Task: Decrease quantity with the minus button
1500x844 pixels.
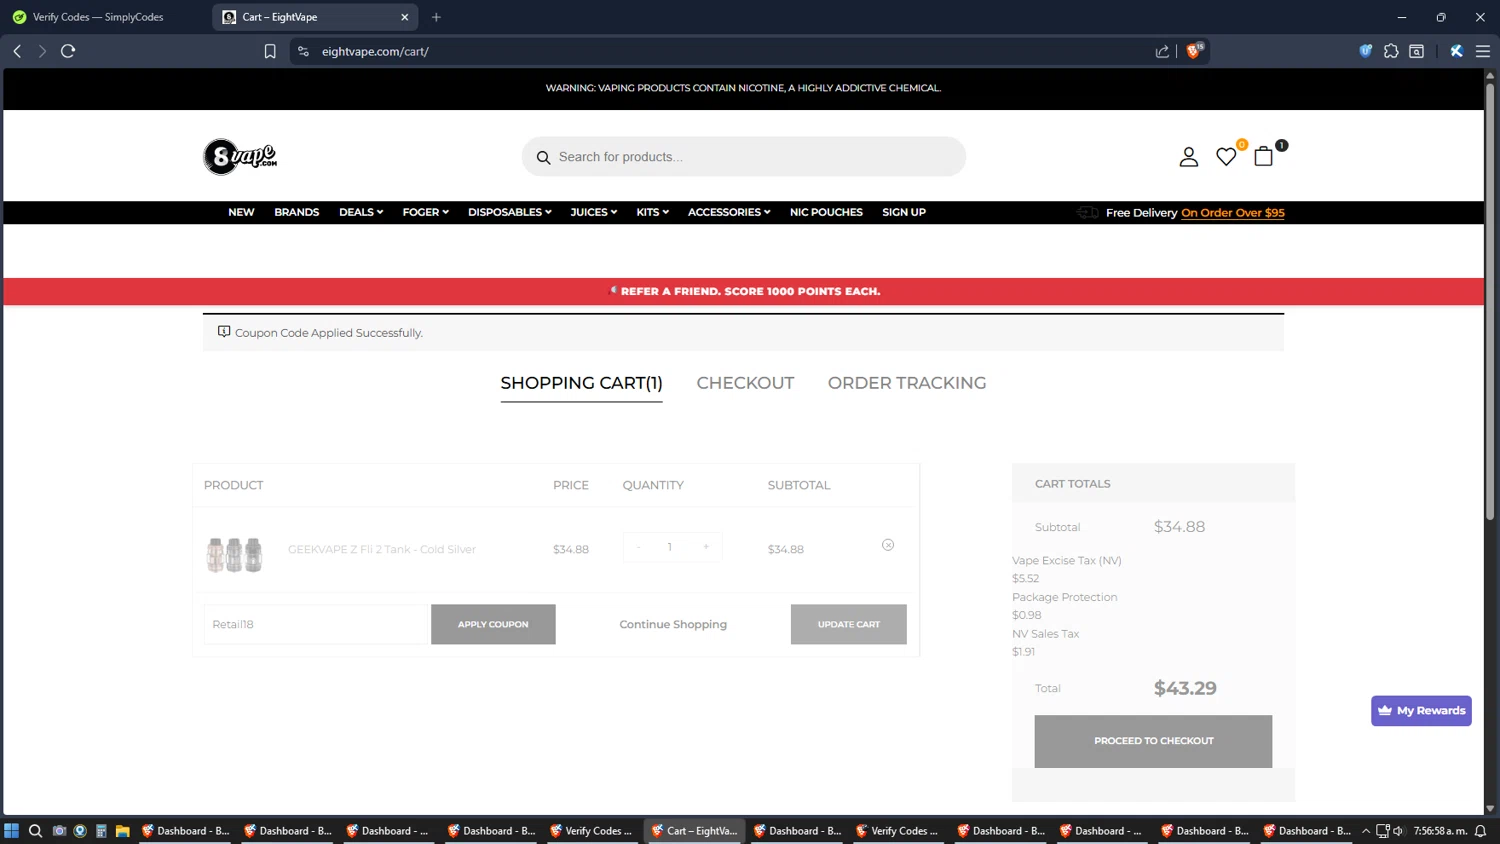Action: point(638,547)
